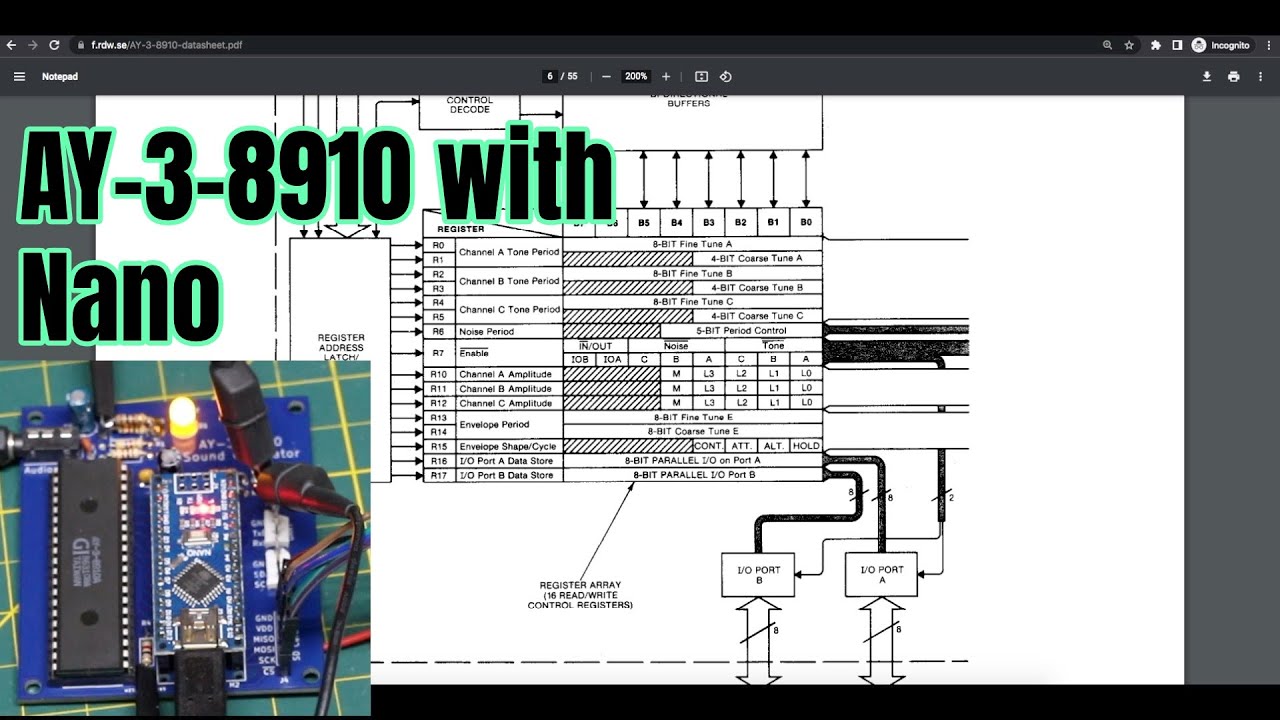Click the page number field showing 6

[550, 76]
